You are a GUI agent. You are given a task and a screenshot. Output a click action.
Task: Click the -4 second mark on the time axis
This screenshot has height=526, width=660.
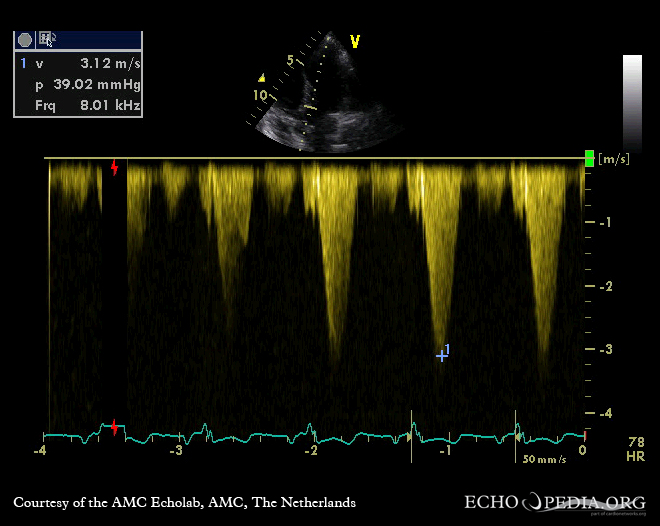click(40, 451)
